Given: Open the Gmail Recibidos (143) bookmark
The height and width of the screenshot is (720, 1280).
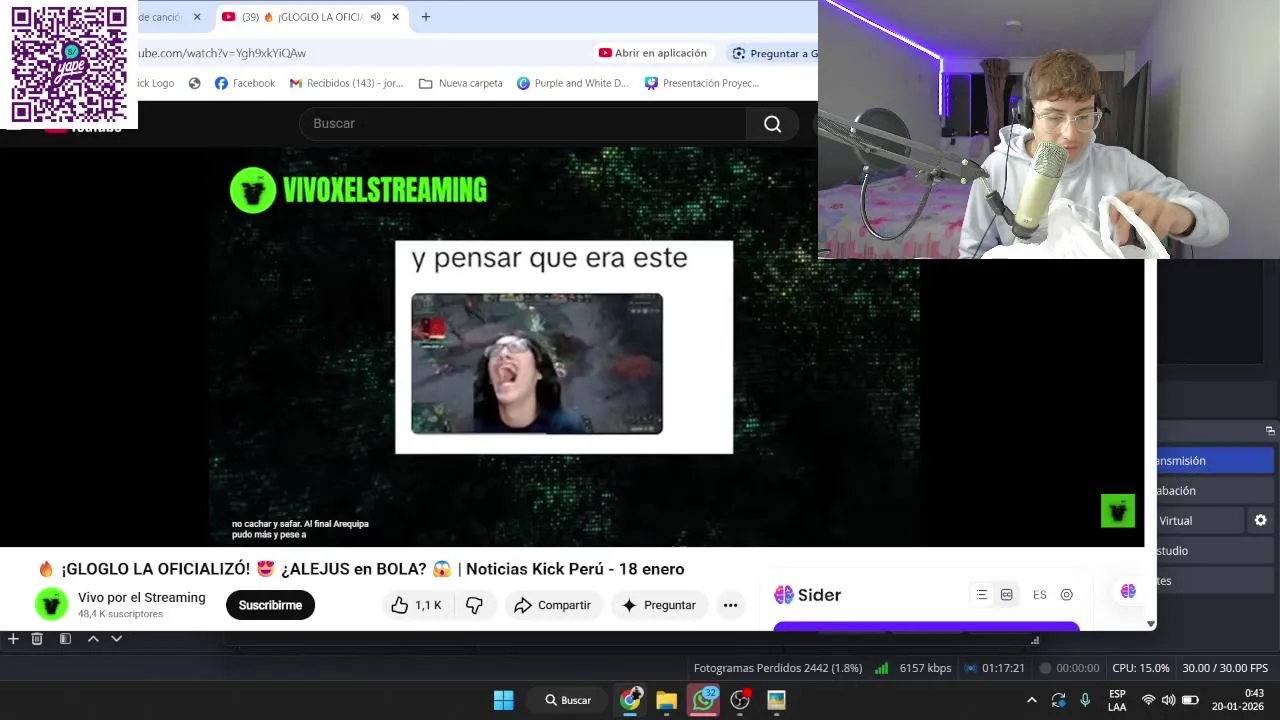Looking at the screenshot, I should tap(346, 83).
